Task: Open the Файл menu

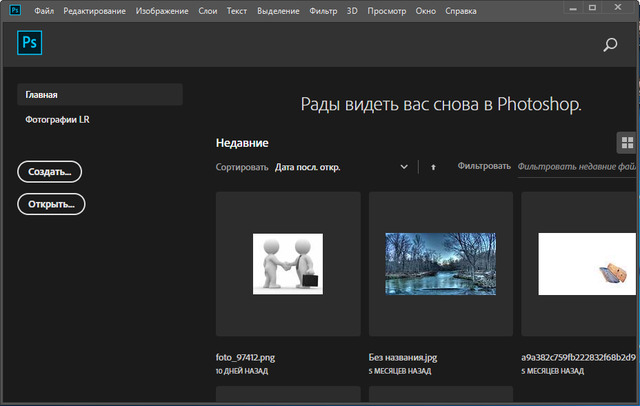Action: coord(44,10)
